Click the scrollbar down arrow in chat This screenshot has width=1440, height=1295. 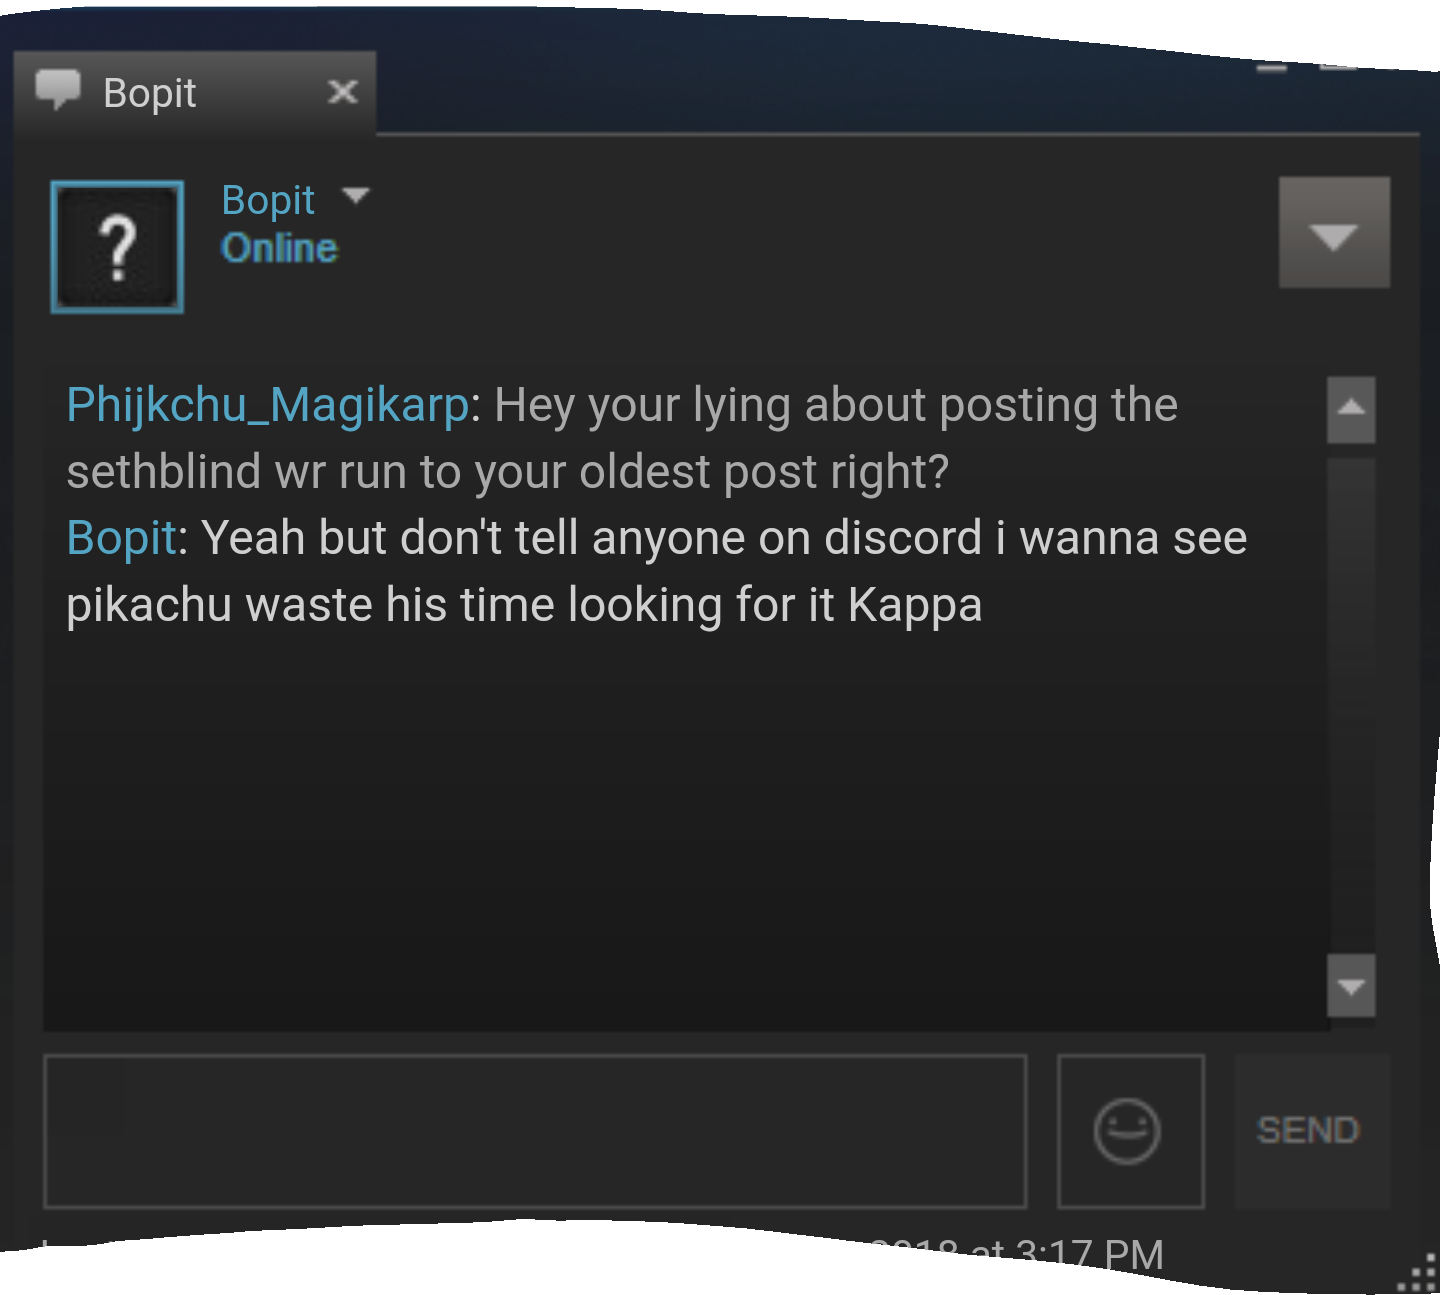click(x=1351, y=986)
